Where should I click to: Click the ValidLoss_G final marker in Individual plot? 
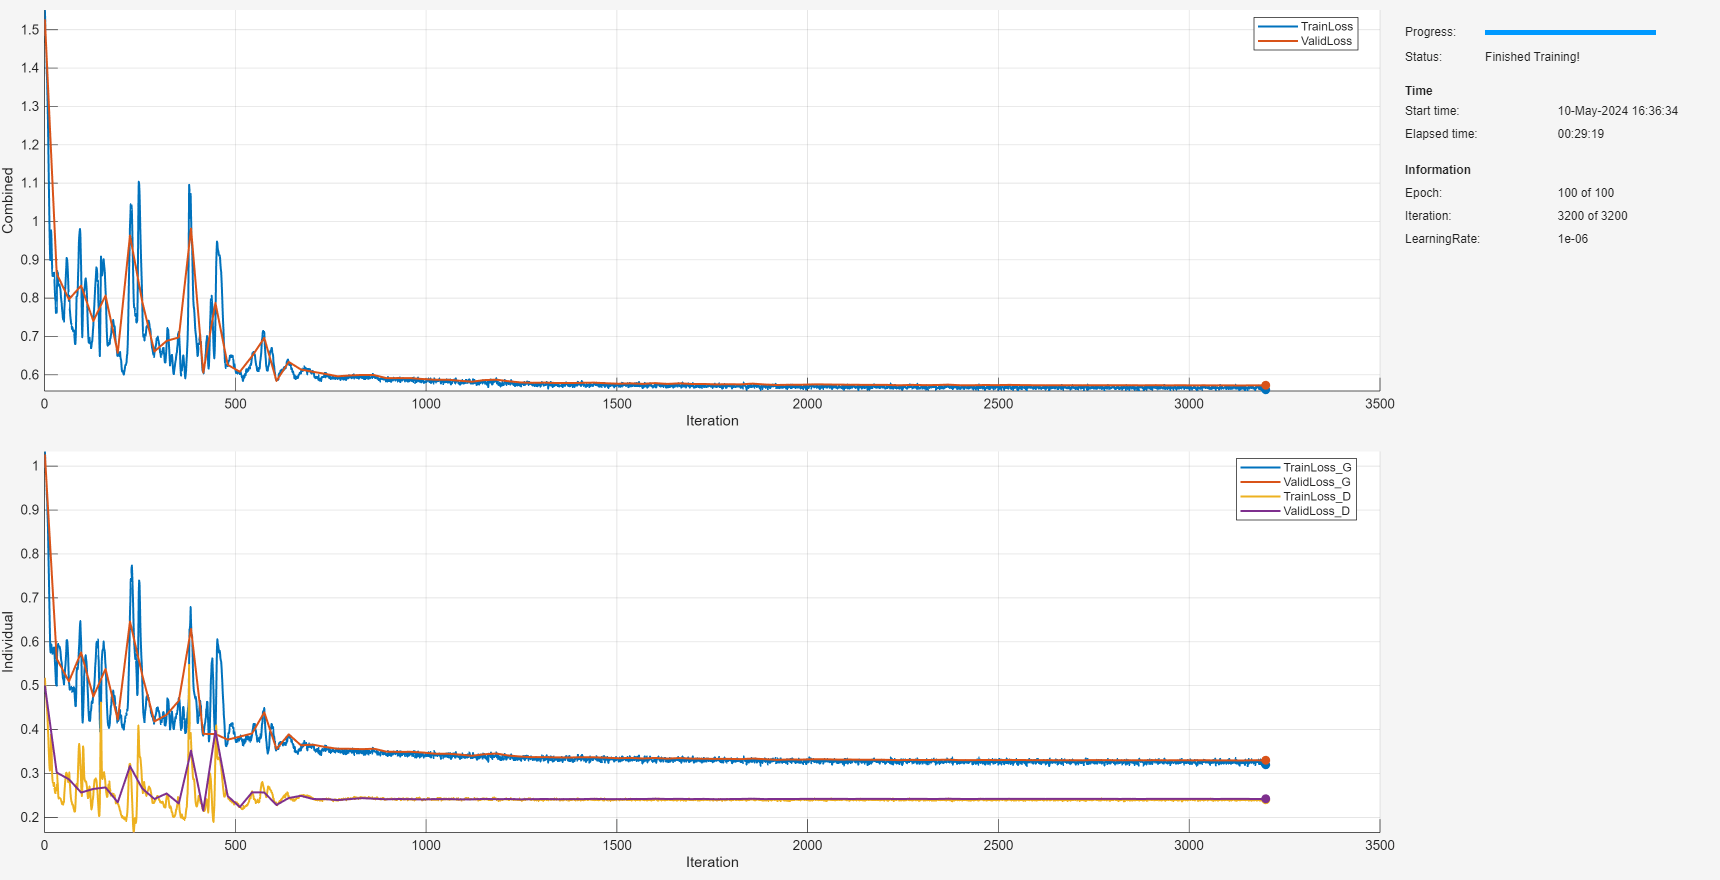(x=1265, y=761)
